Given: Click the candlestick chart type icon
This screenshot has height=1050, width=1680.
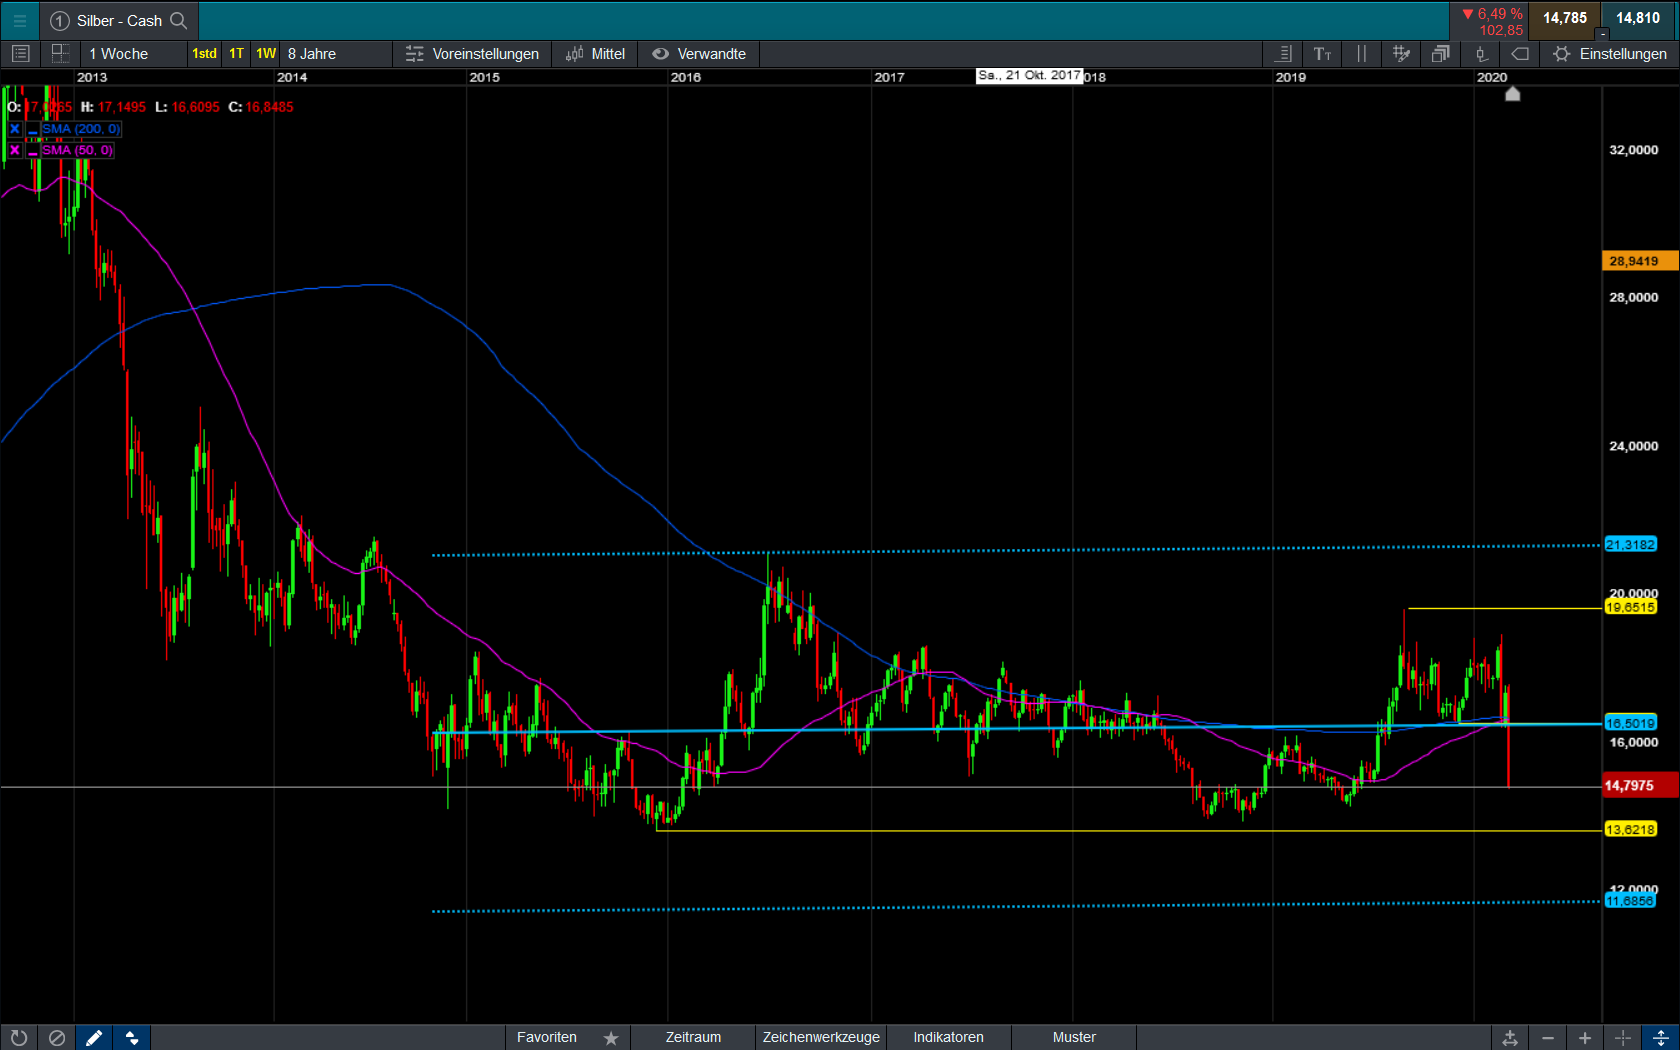Looking at the screenshot, I should pos(1481,54).
